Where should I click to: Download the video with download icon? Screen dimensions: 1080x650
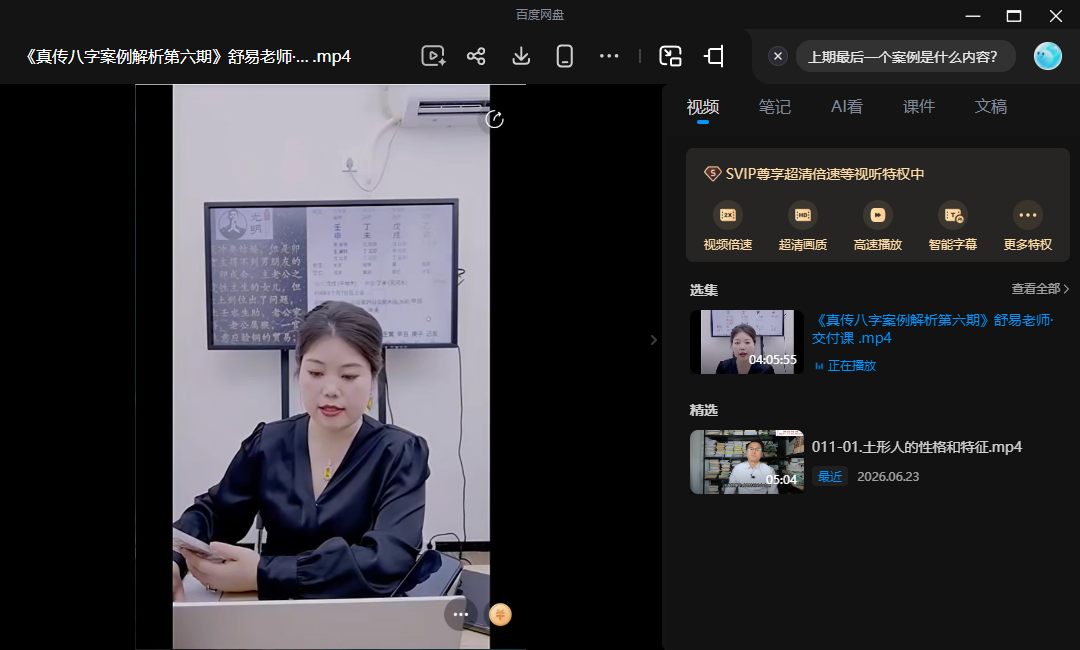pyautogui.click(x=521, y=56)
